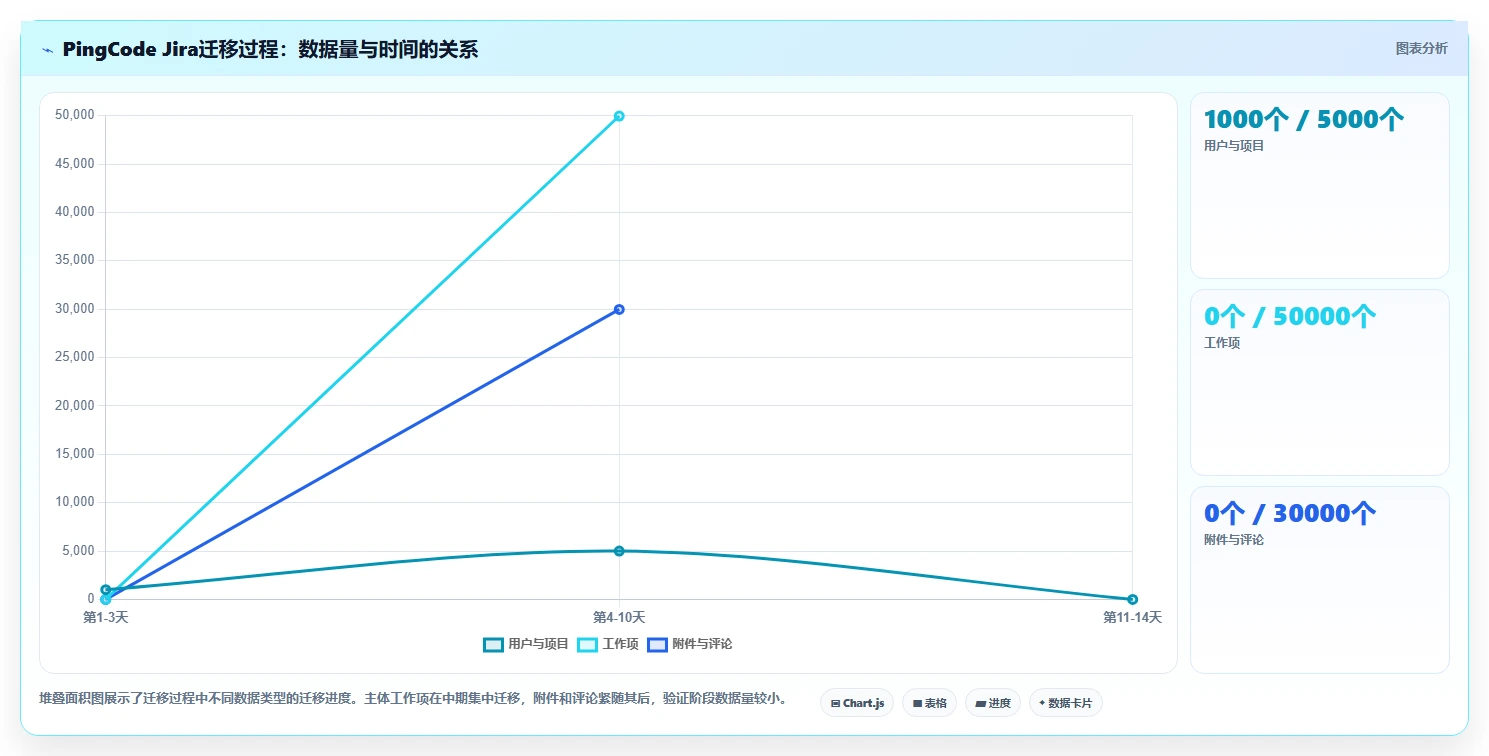Click the 10,000 y-axis label
This screenshot has height=756, width=1489.
click(x=75, y=502)
